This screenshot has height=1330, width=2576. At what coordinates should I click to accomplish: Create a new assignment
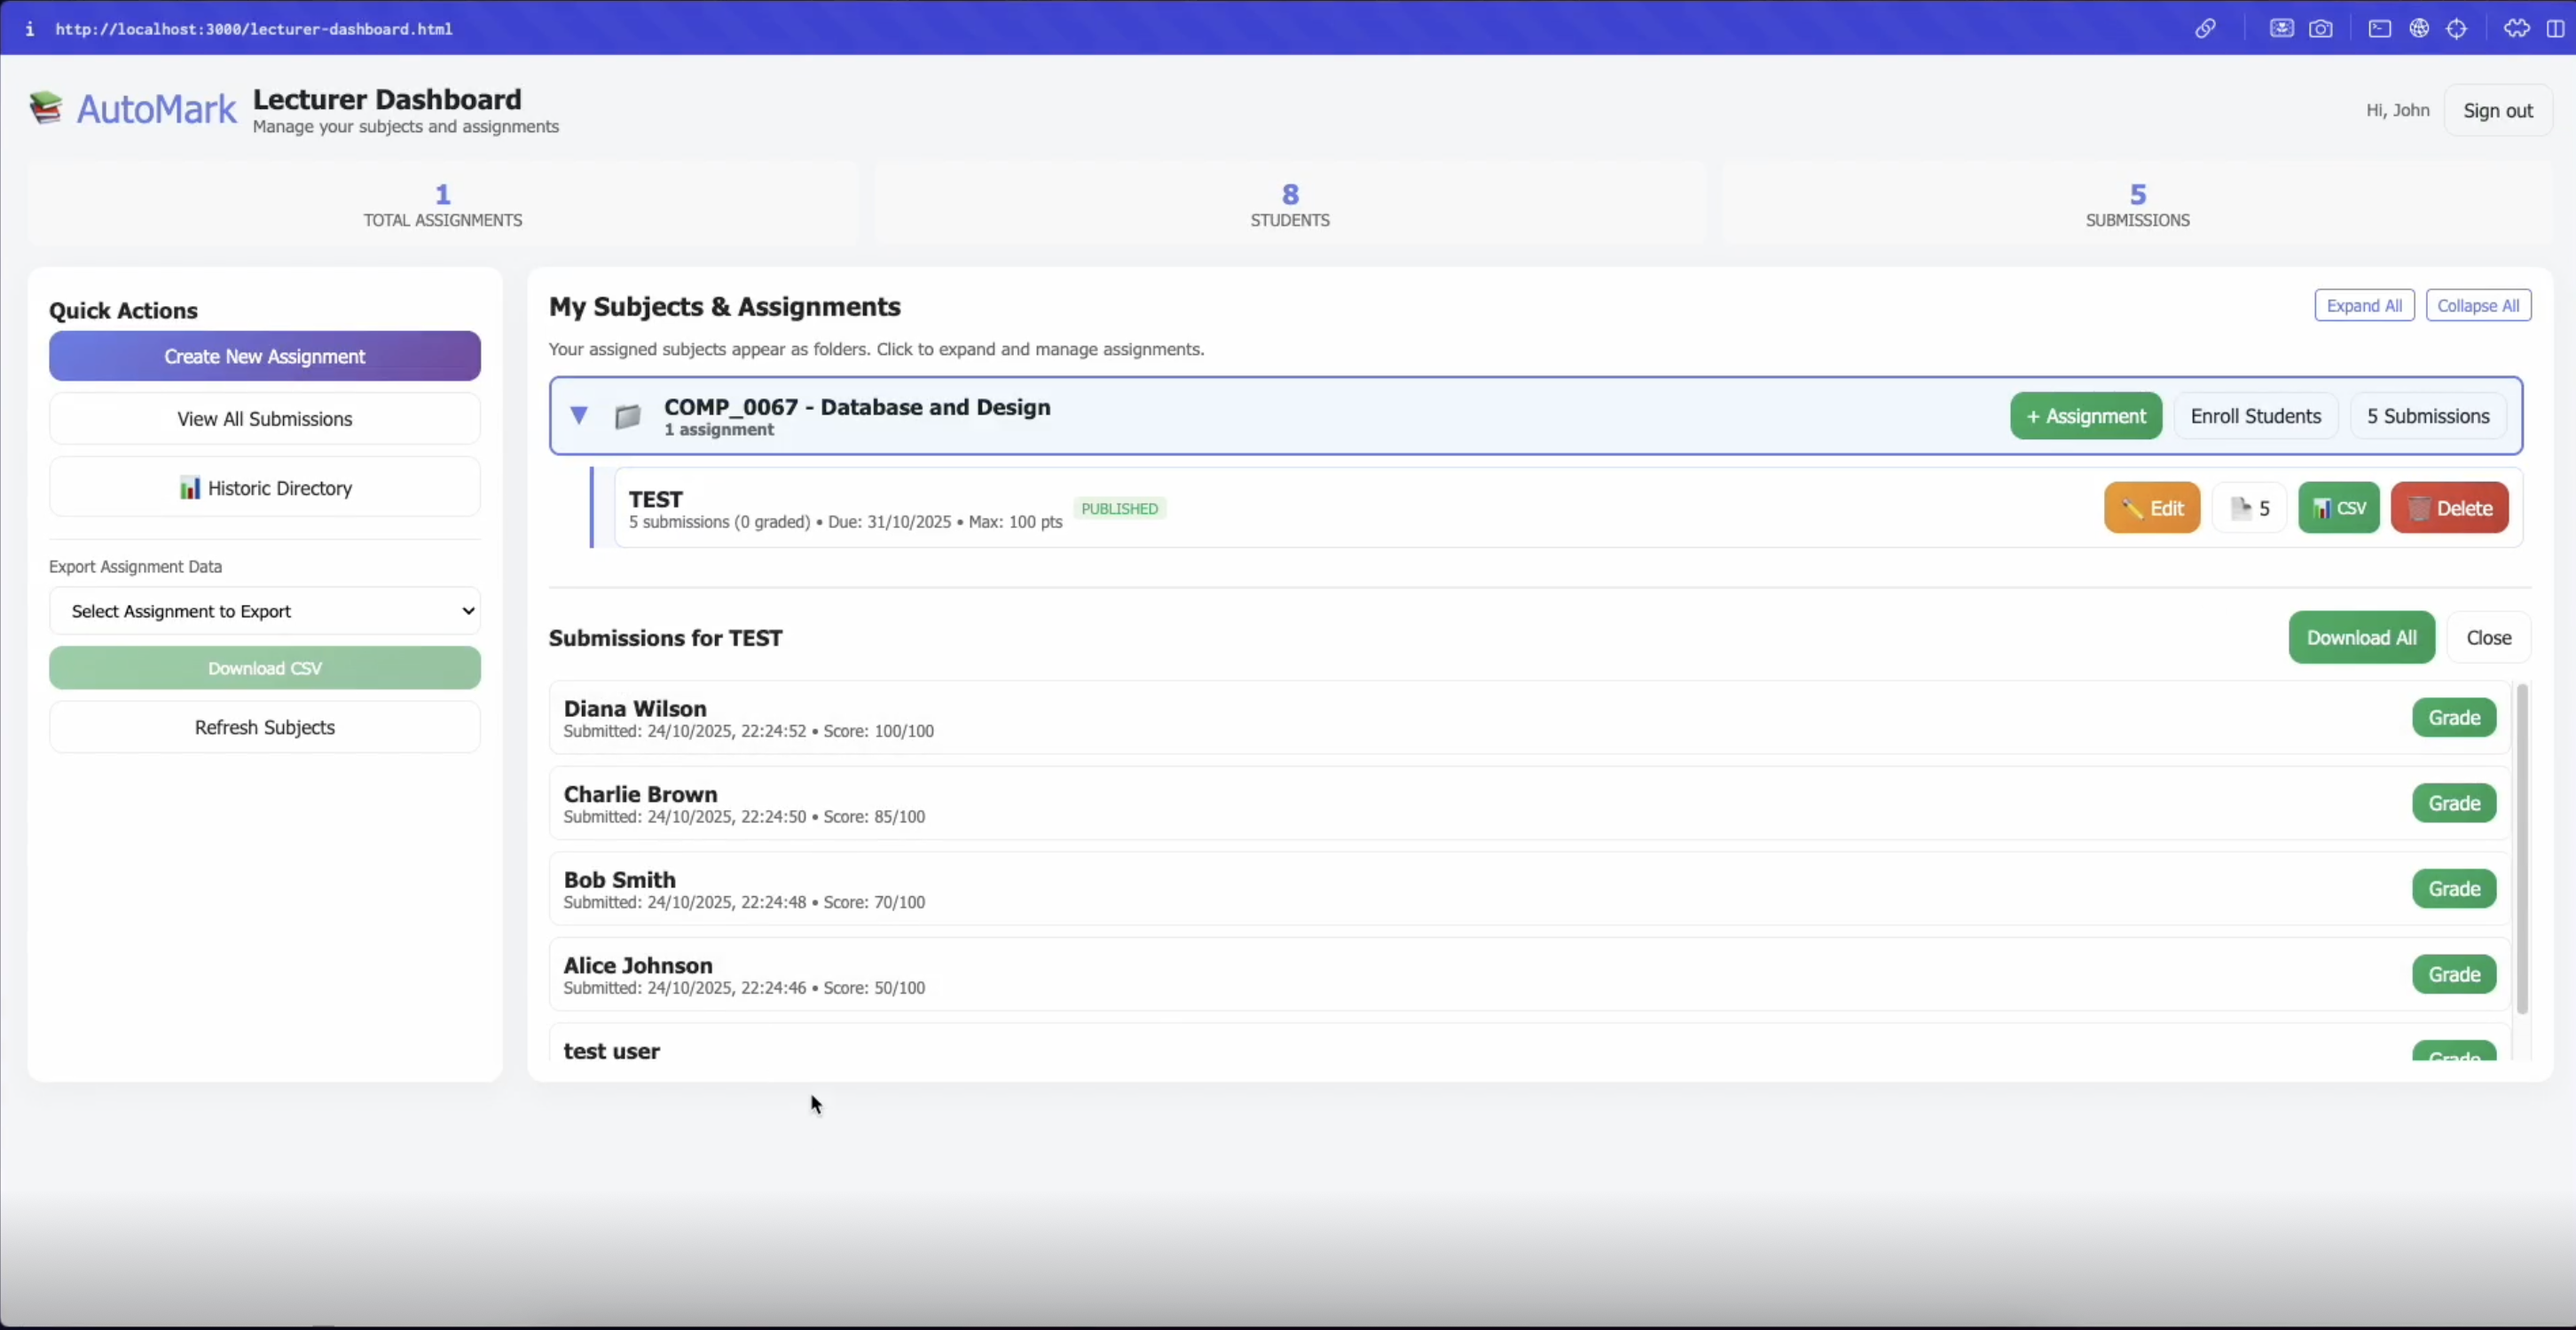264,356
